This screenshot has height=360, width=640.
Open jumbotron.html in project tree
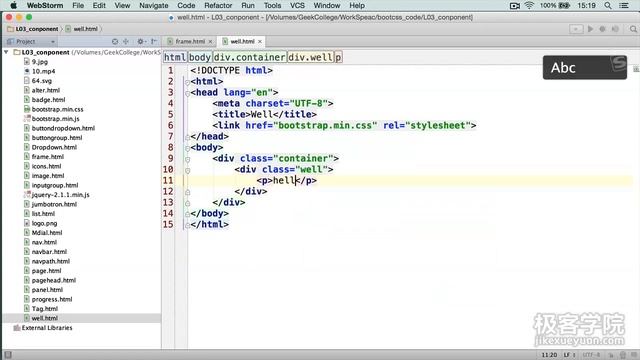pyautogui.click(x=54, y=204)
